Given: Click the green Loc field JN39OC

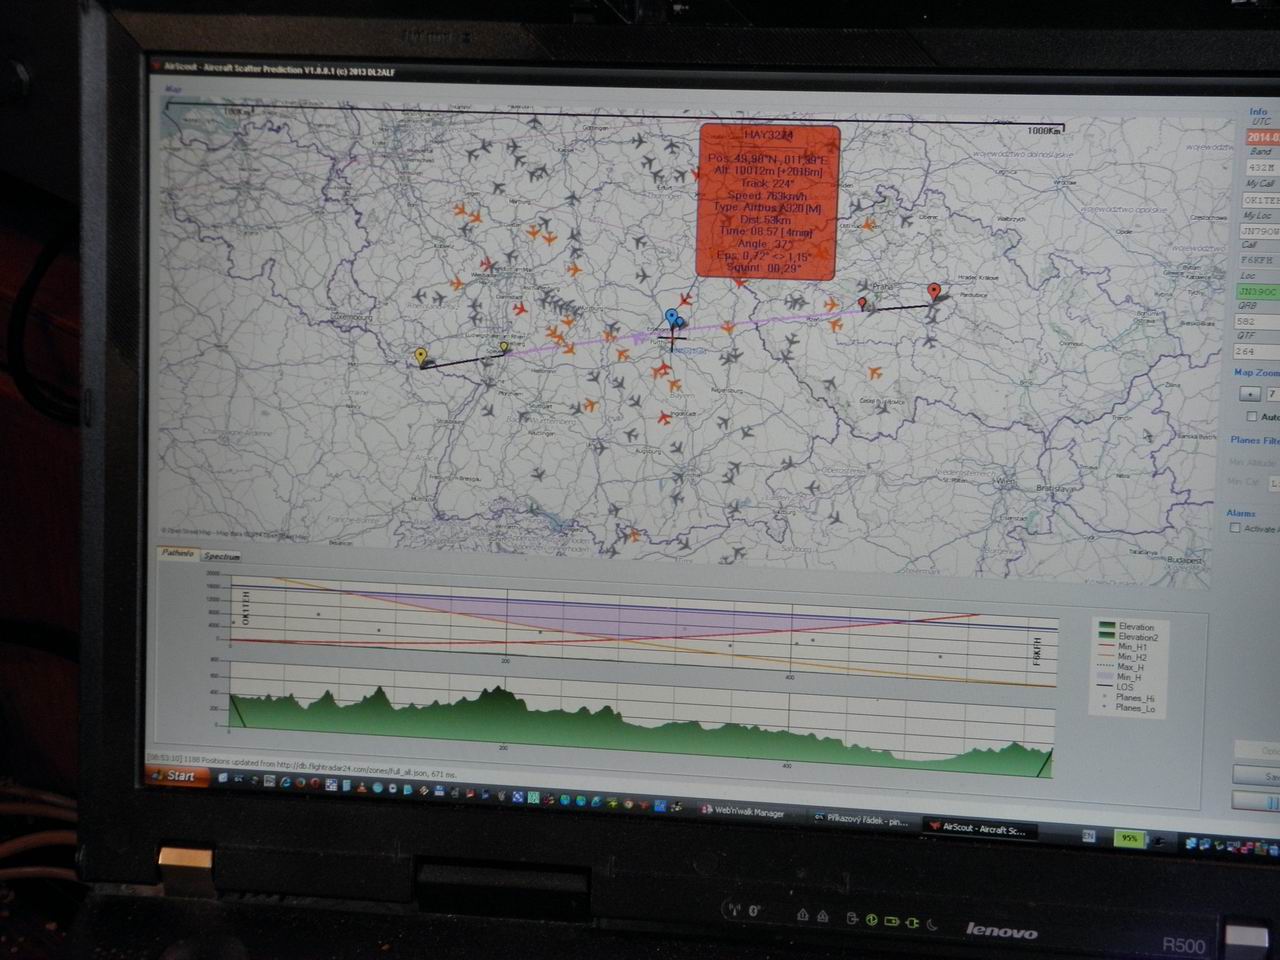Looking at the screenshot, I should (x=1259, y=292).
